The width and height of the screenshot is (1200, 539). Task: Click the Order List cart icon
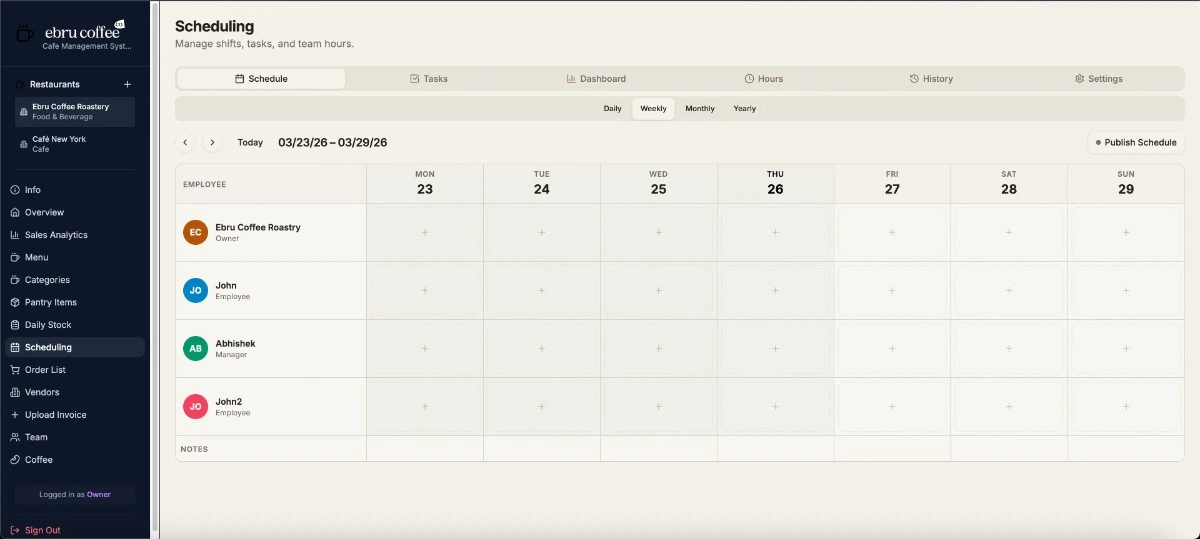click(15, 370)
